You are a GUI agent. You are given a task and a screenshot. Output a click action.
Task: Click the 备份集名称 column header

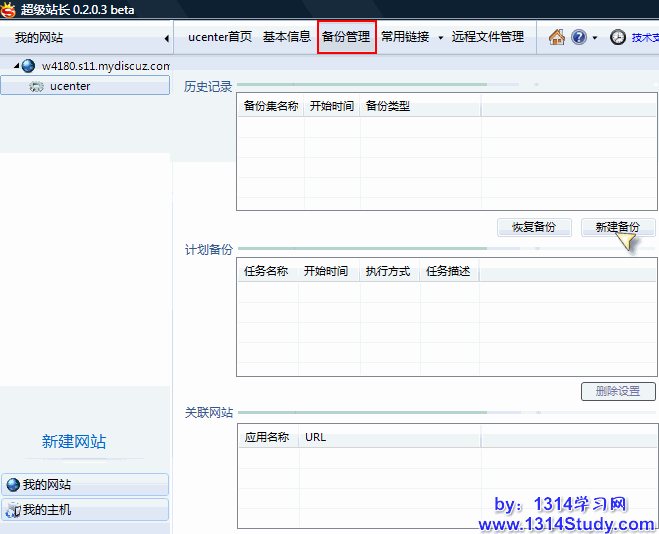tap(271, 106)
